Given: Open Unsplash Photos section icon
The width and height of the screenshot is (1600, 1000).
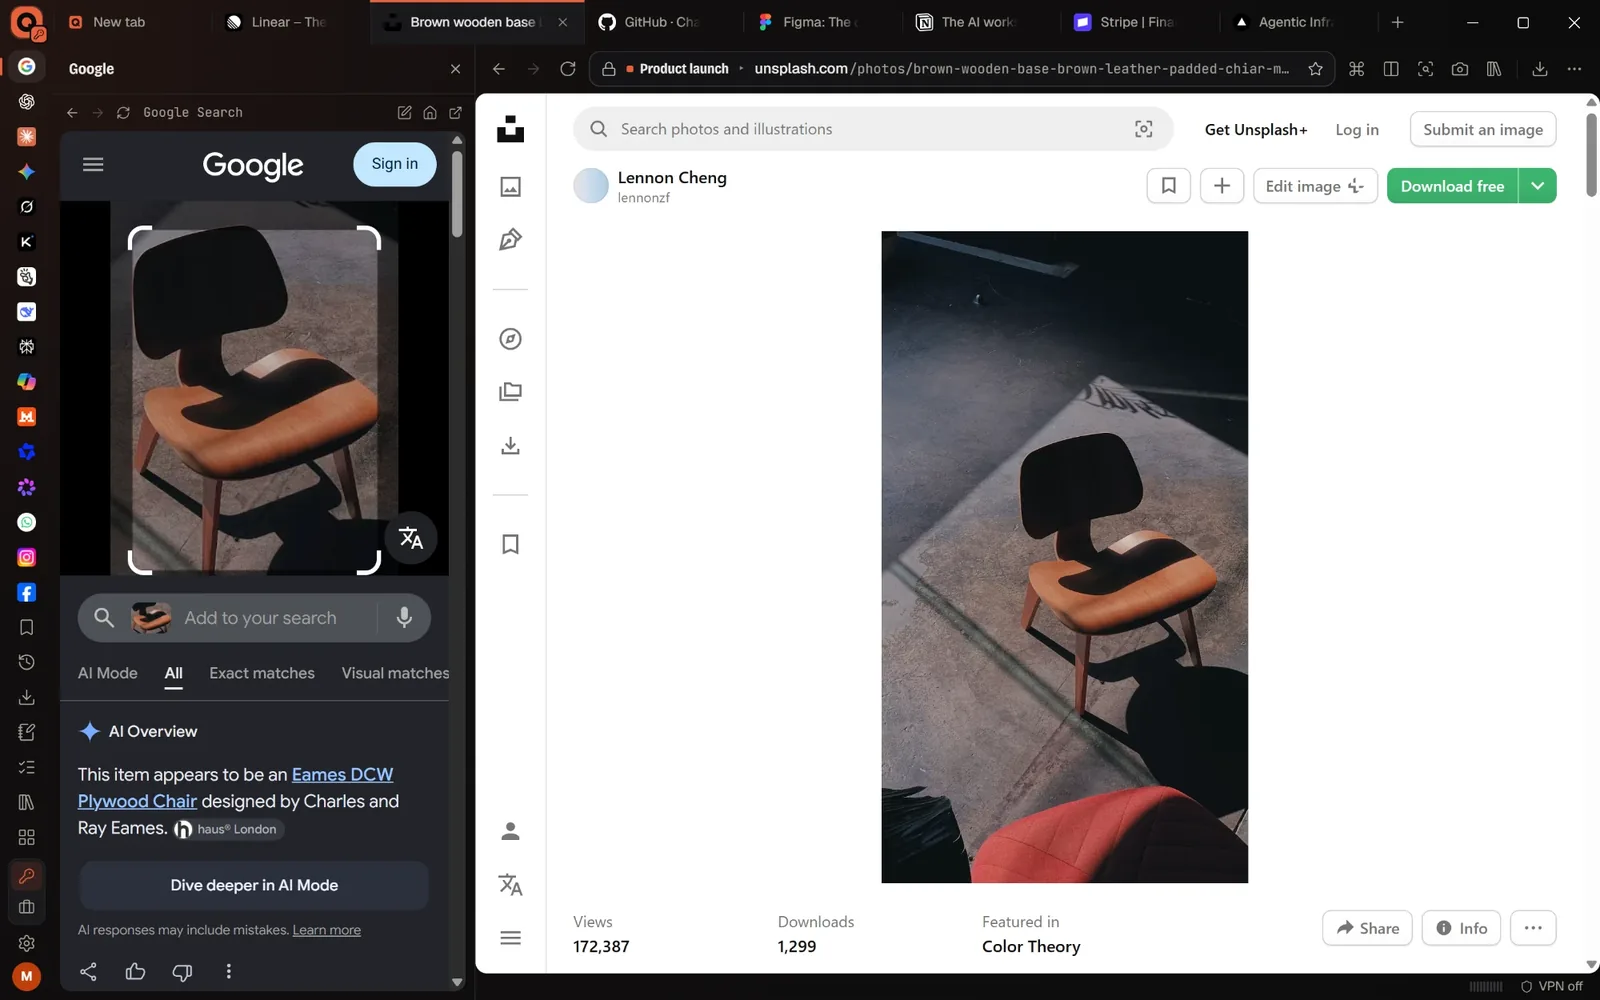Looking at the screenshot, I should tap(510, 186).
